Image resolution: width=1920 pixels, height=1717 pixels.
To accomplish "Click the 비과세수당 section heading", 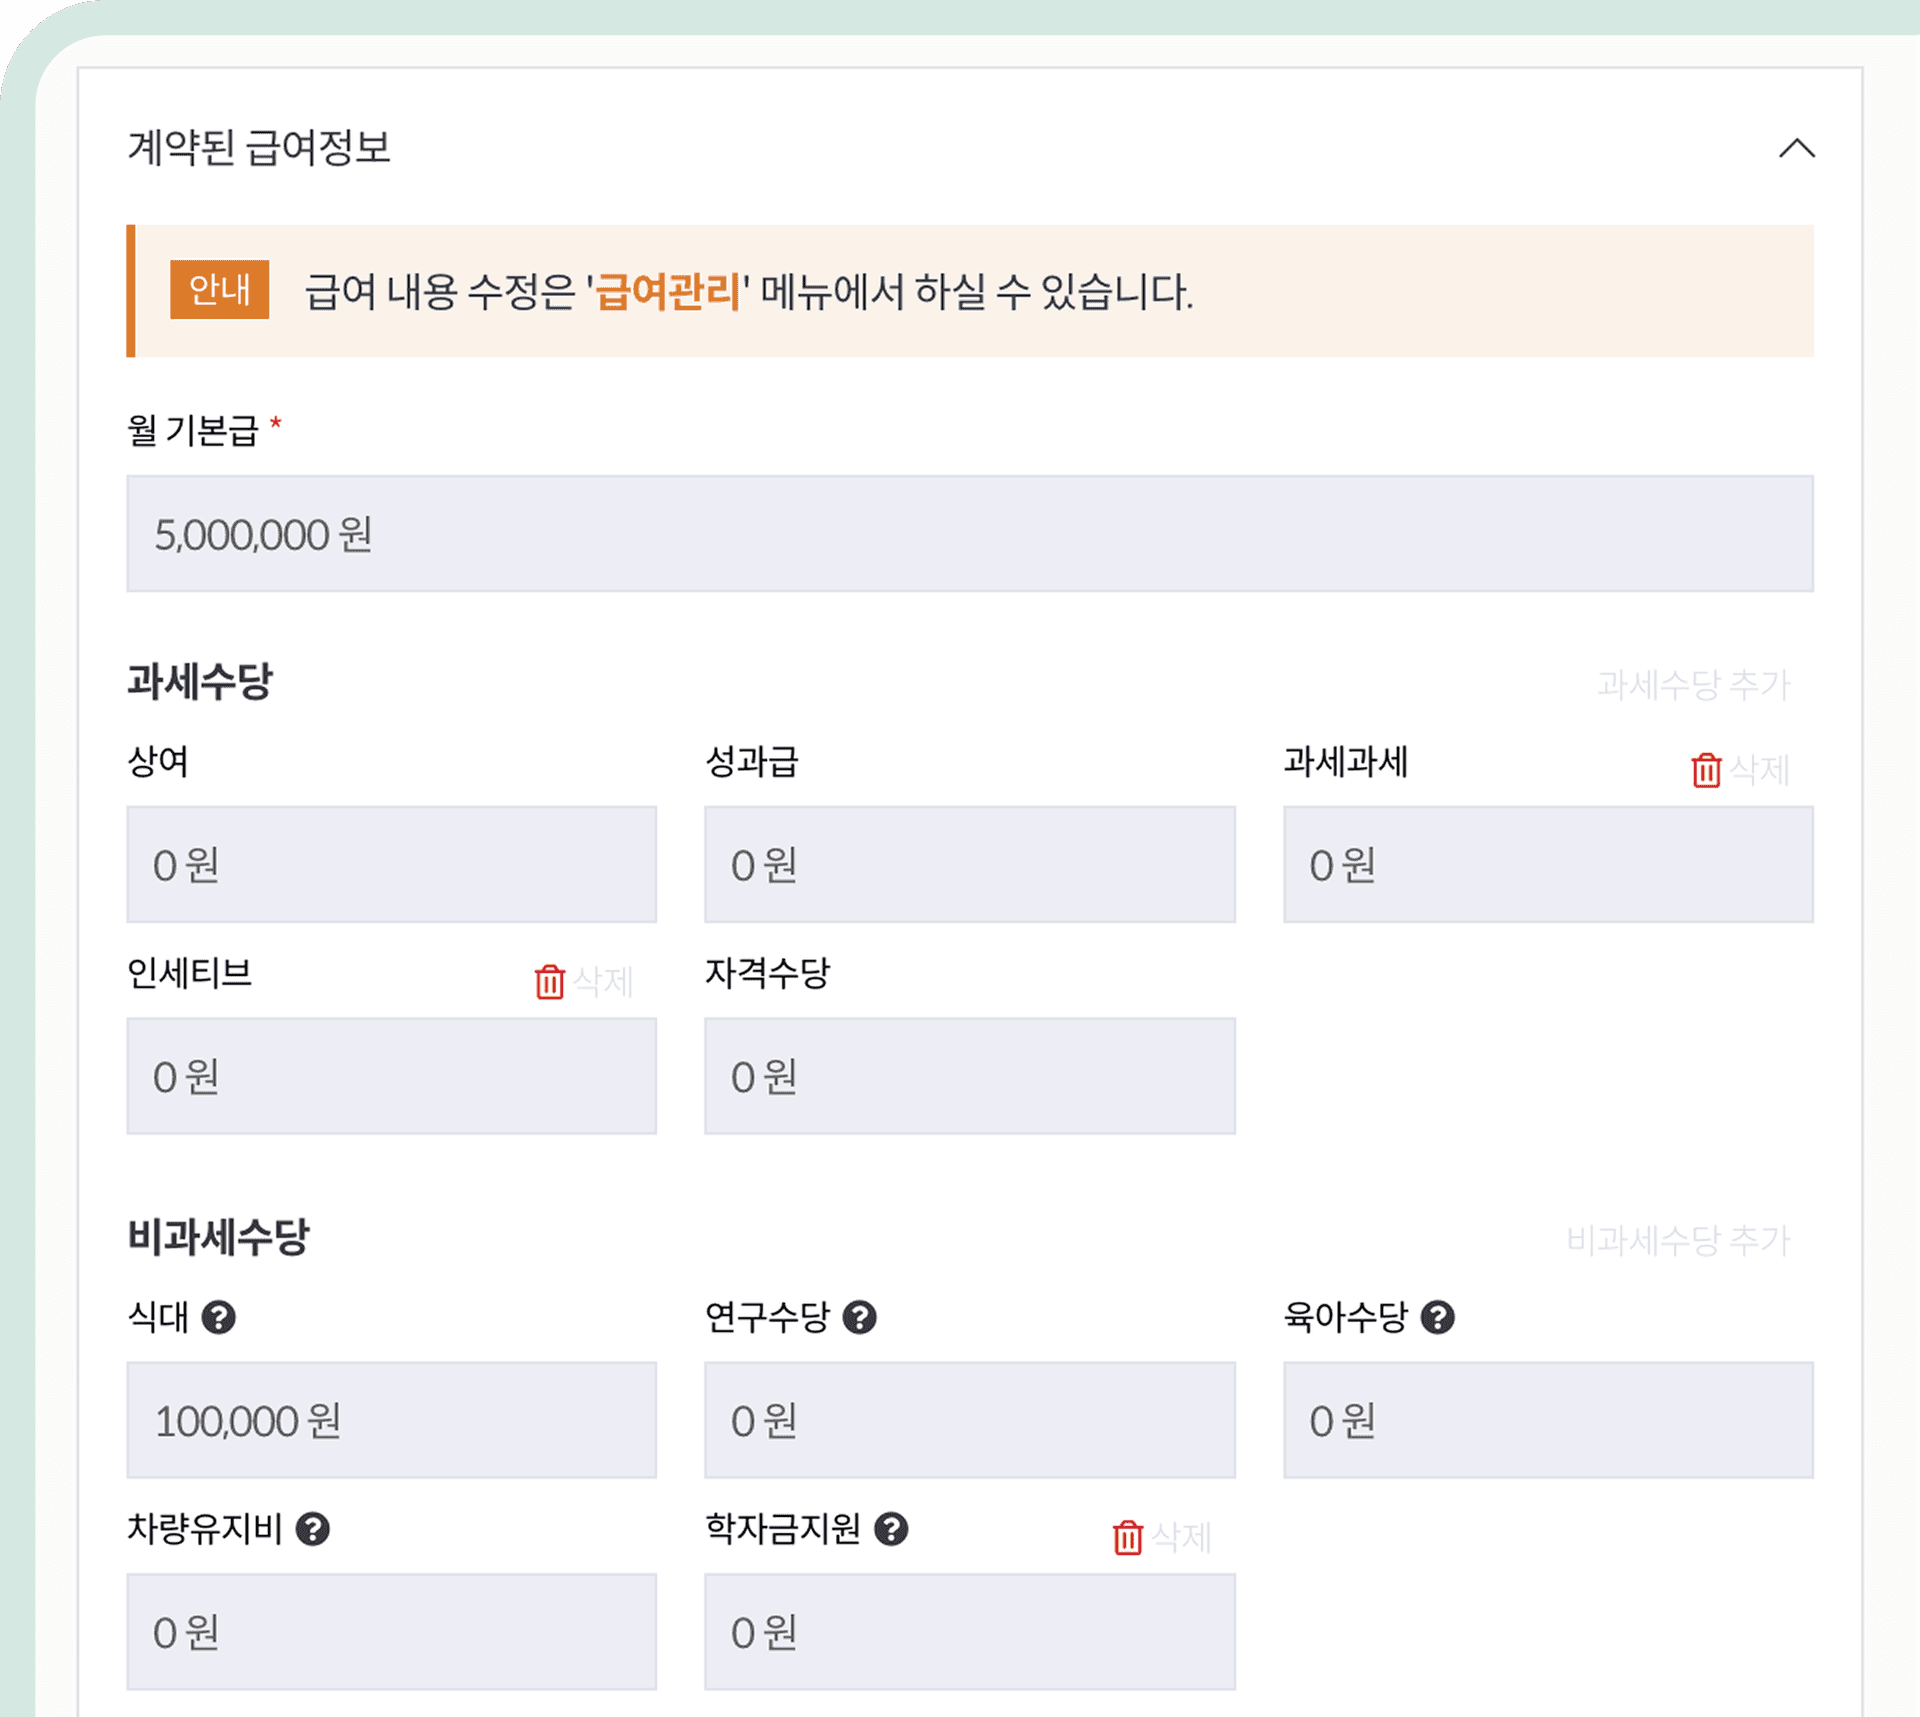I will click(x=218, y=1236).
